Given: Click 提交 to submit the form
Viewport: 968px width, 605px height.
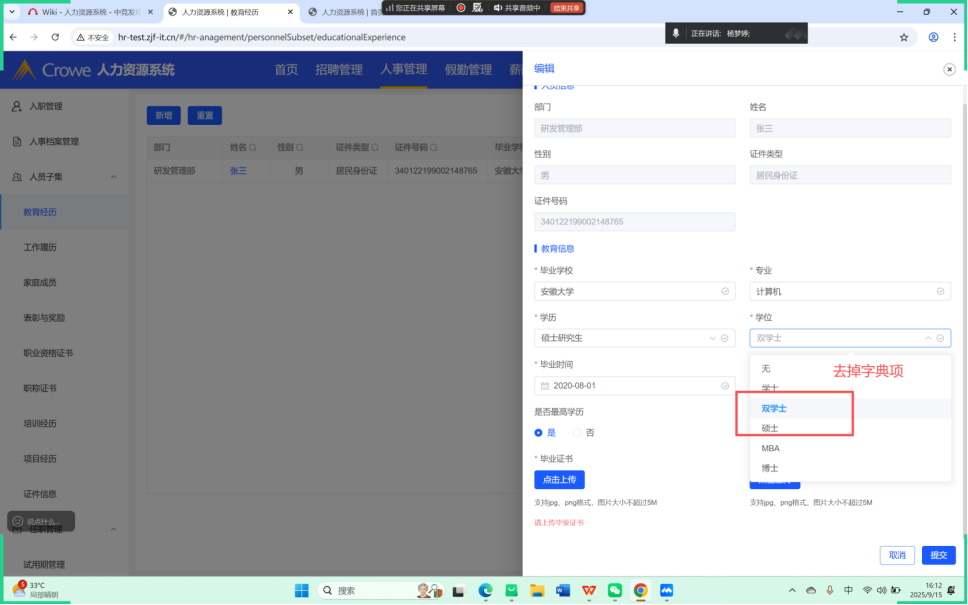Looking at the screenshot, I should coord(938,555).
